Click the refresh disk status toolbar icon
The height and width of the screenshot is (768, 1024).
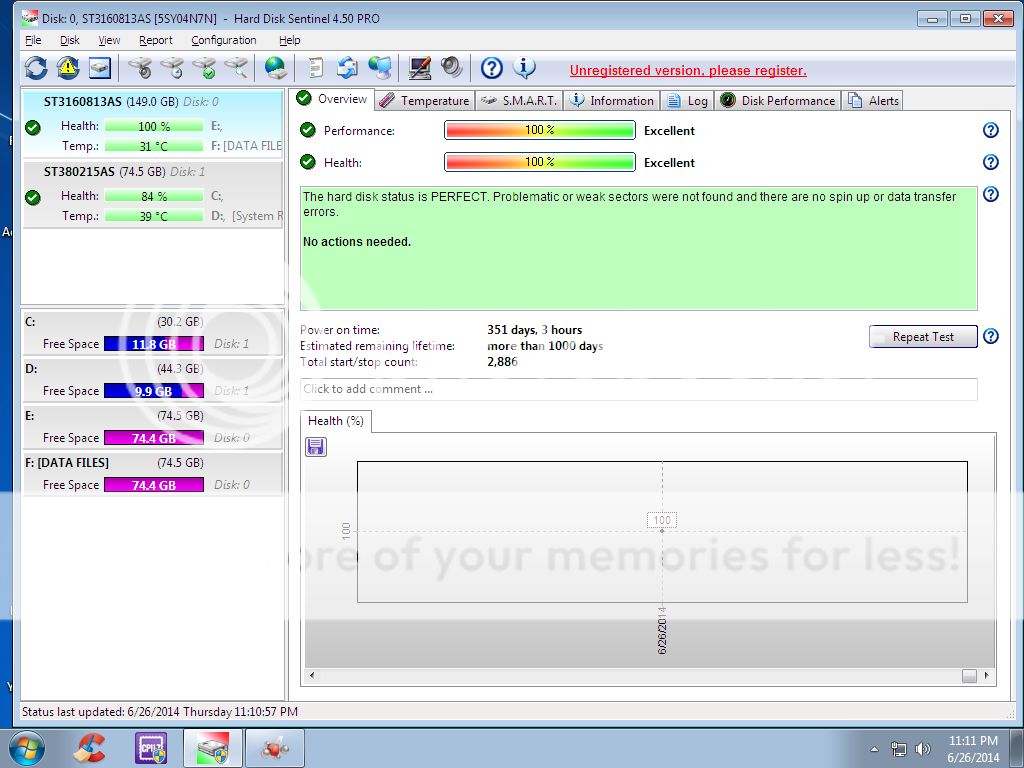point(36,68)
